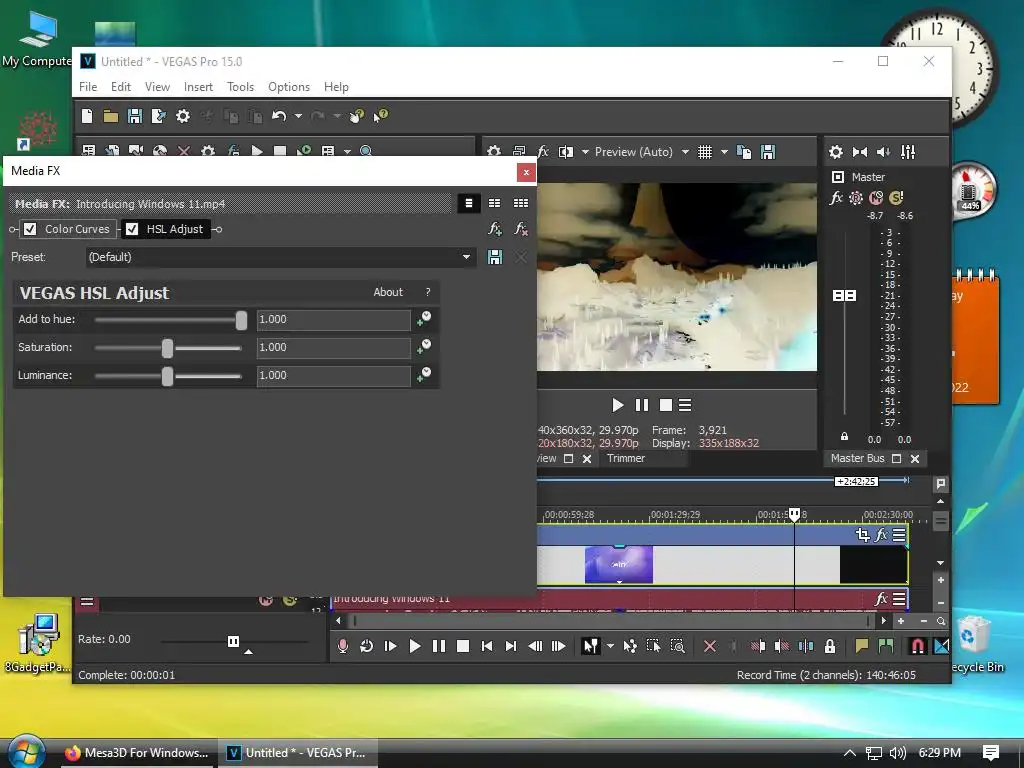Save the project using the toolbar floppy icon
Viewport: 1024px width, 768px height.
coord(135,116)
